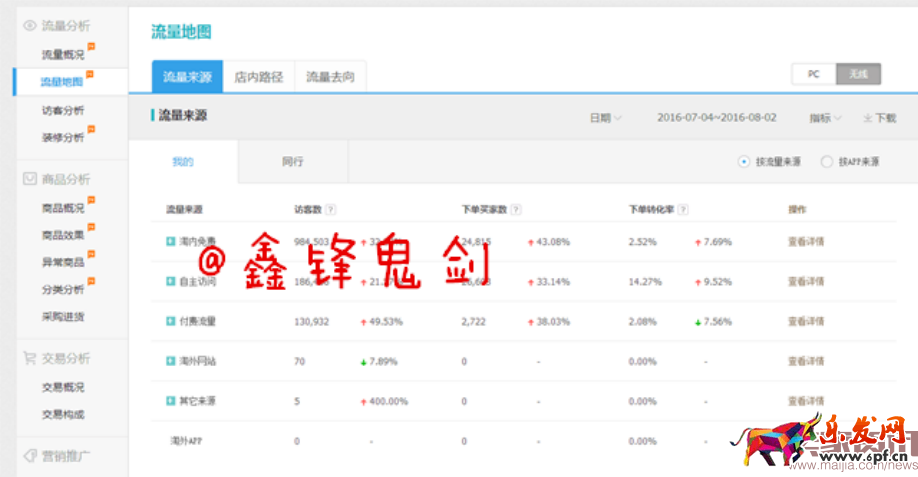918x477 pixels.
Task: Select the 按APP来源 radio button
Action: pos(826,161)
